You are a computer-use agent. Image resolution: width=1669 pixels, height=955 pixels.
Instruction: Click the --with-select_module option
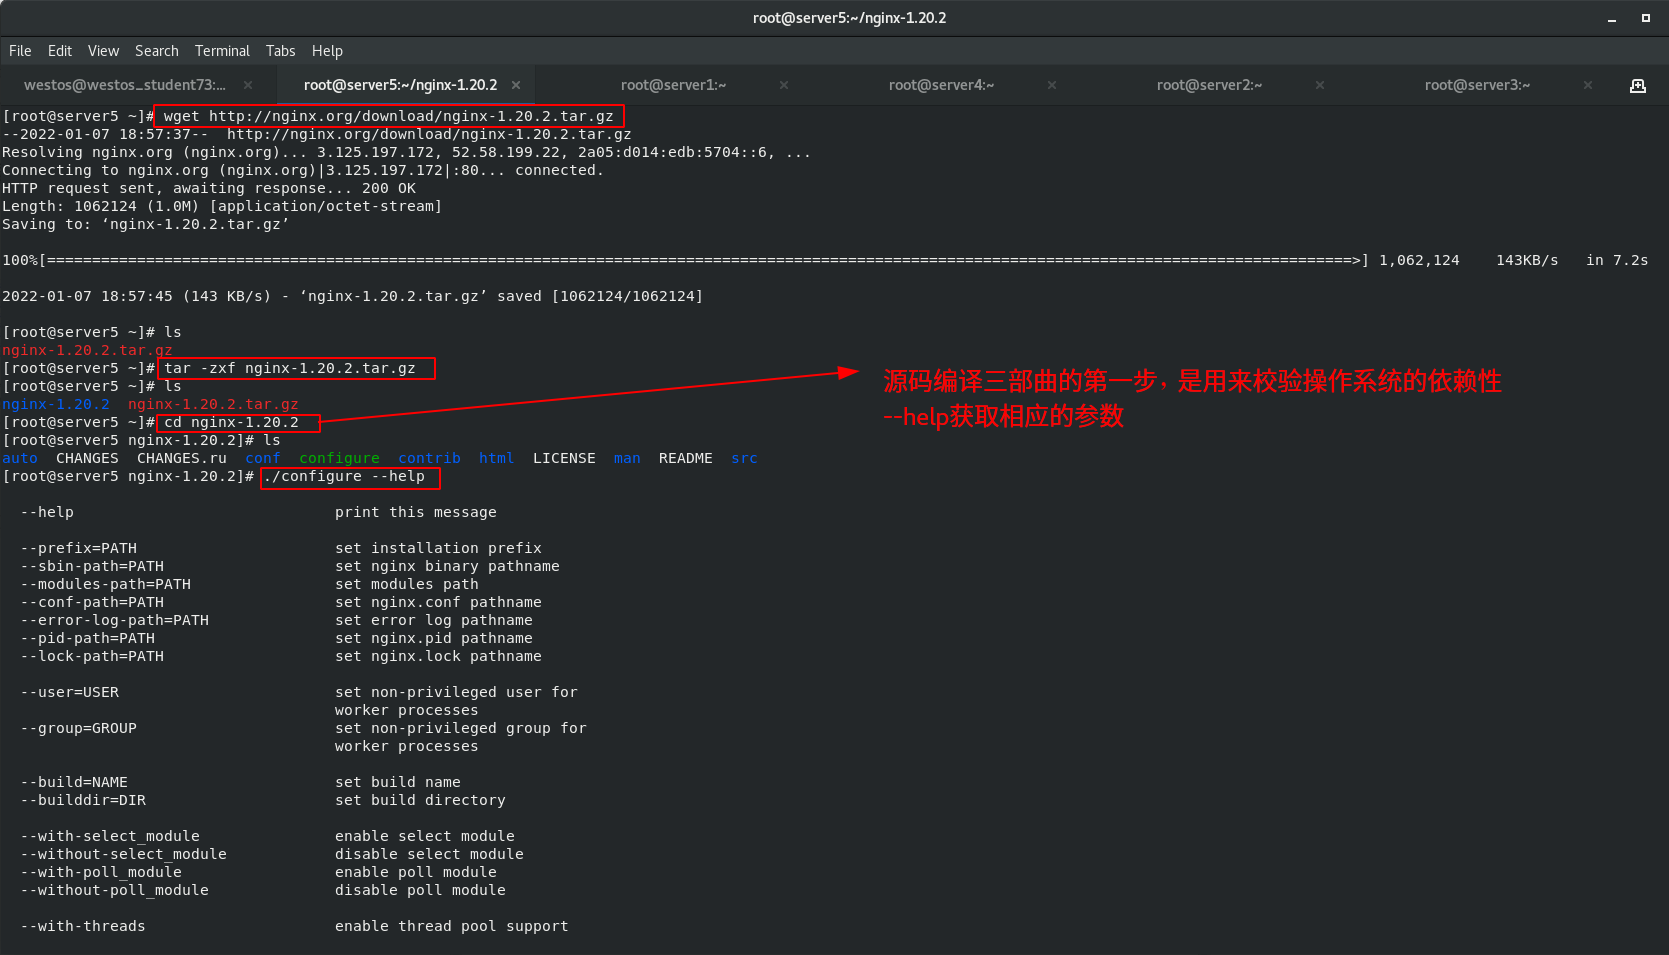pyautogui.click(x=110, y=836)
